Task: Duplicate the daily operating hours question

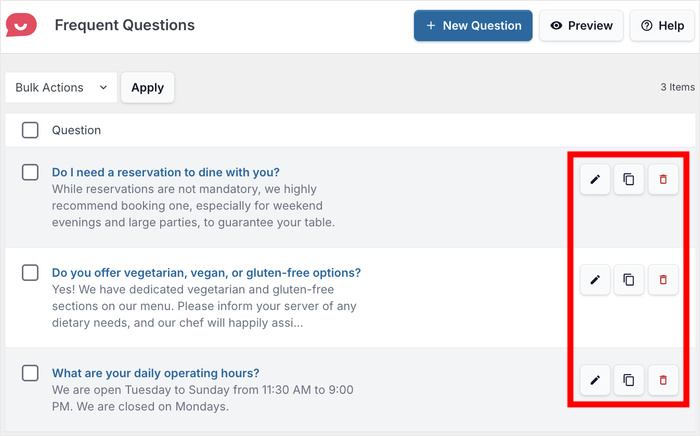Action: click(x=628, y=380)
